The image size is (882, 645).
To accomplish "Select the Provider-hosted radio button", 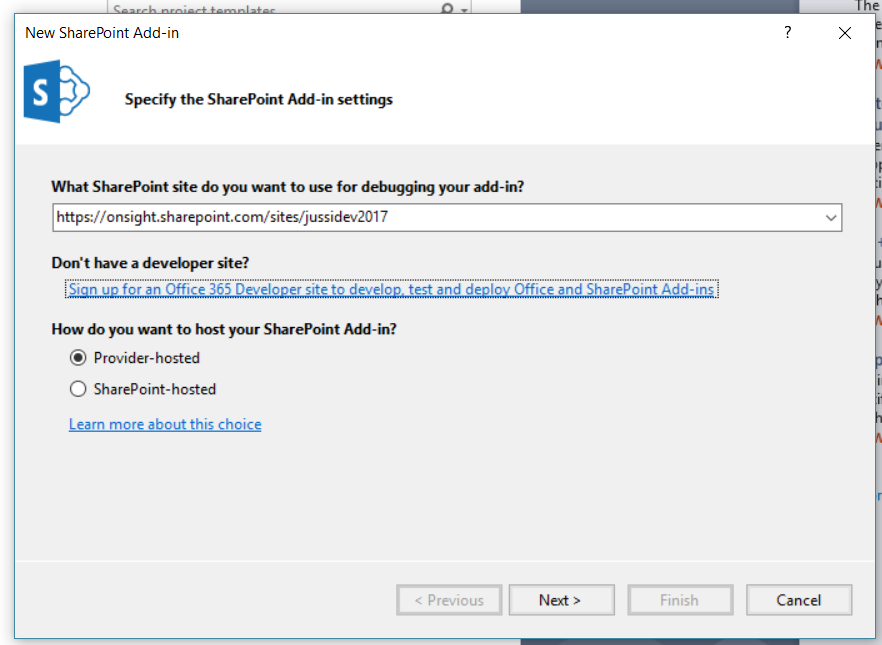I will tap(78, 358).
